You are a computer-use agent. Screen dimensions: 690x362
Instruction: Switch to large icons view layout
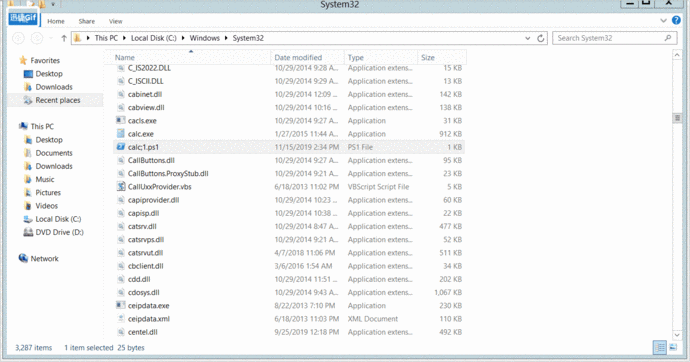673,347
